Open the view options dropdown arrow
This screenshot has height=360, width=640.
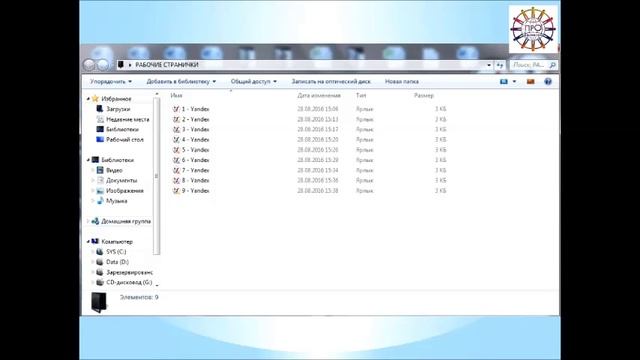514,82
